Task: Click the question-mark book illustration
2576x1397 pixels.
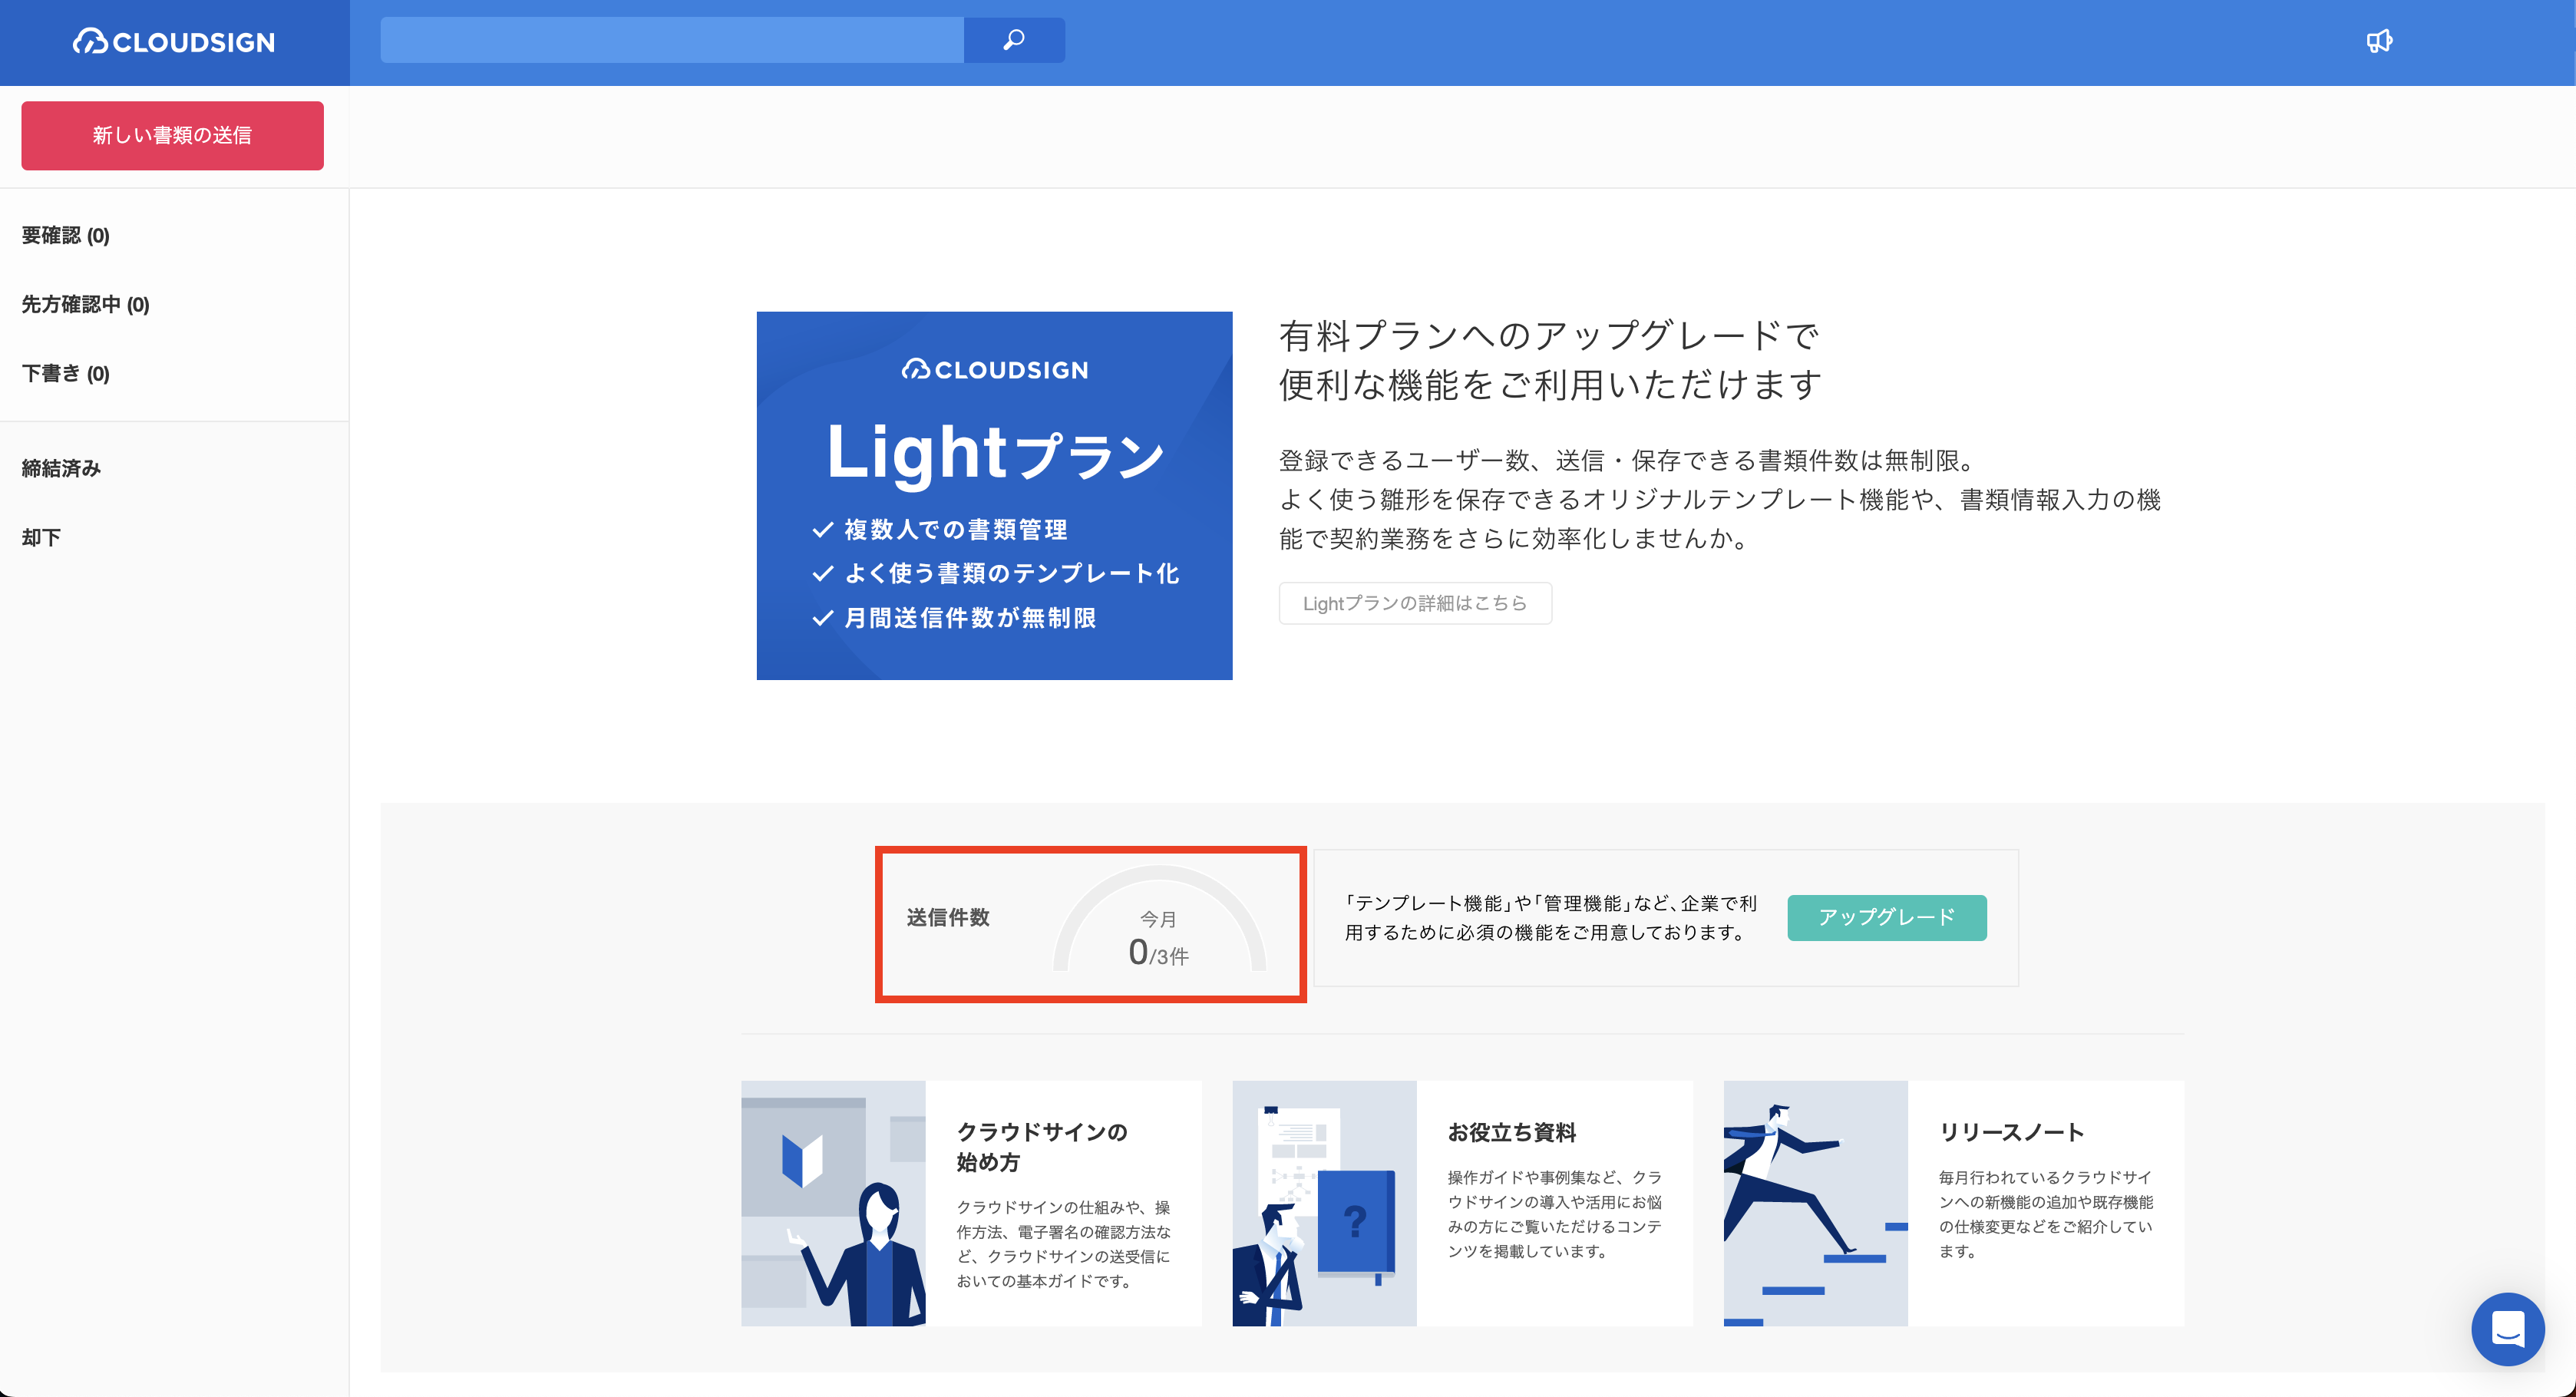Action: tap(1324, 1203)
